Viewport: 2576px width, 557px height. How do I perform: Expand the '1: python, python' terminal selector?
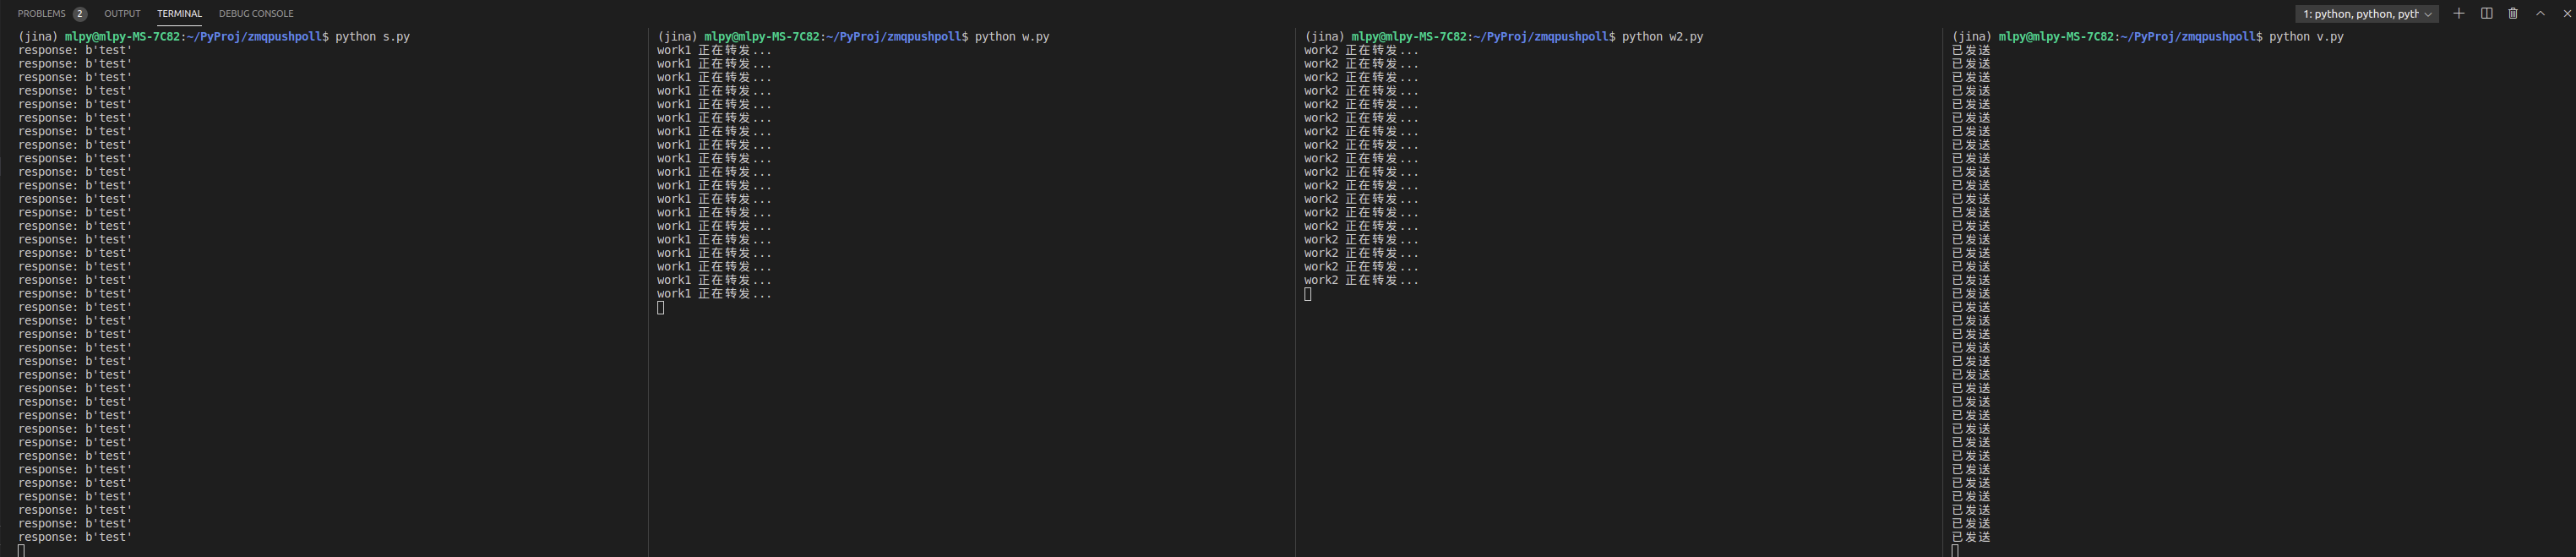click(2366, 14)
